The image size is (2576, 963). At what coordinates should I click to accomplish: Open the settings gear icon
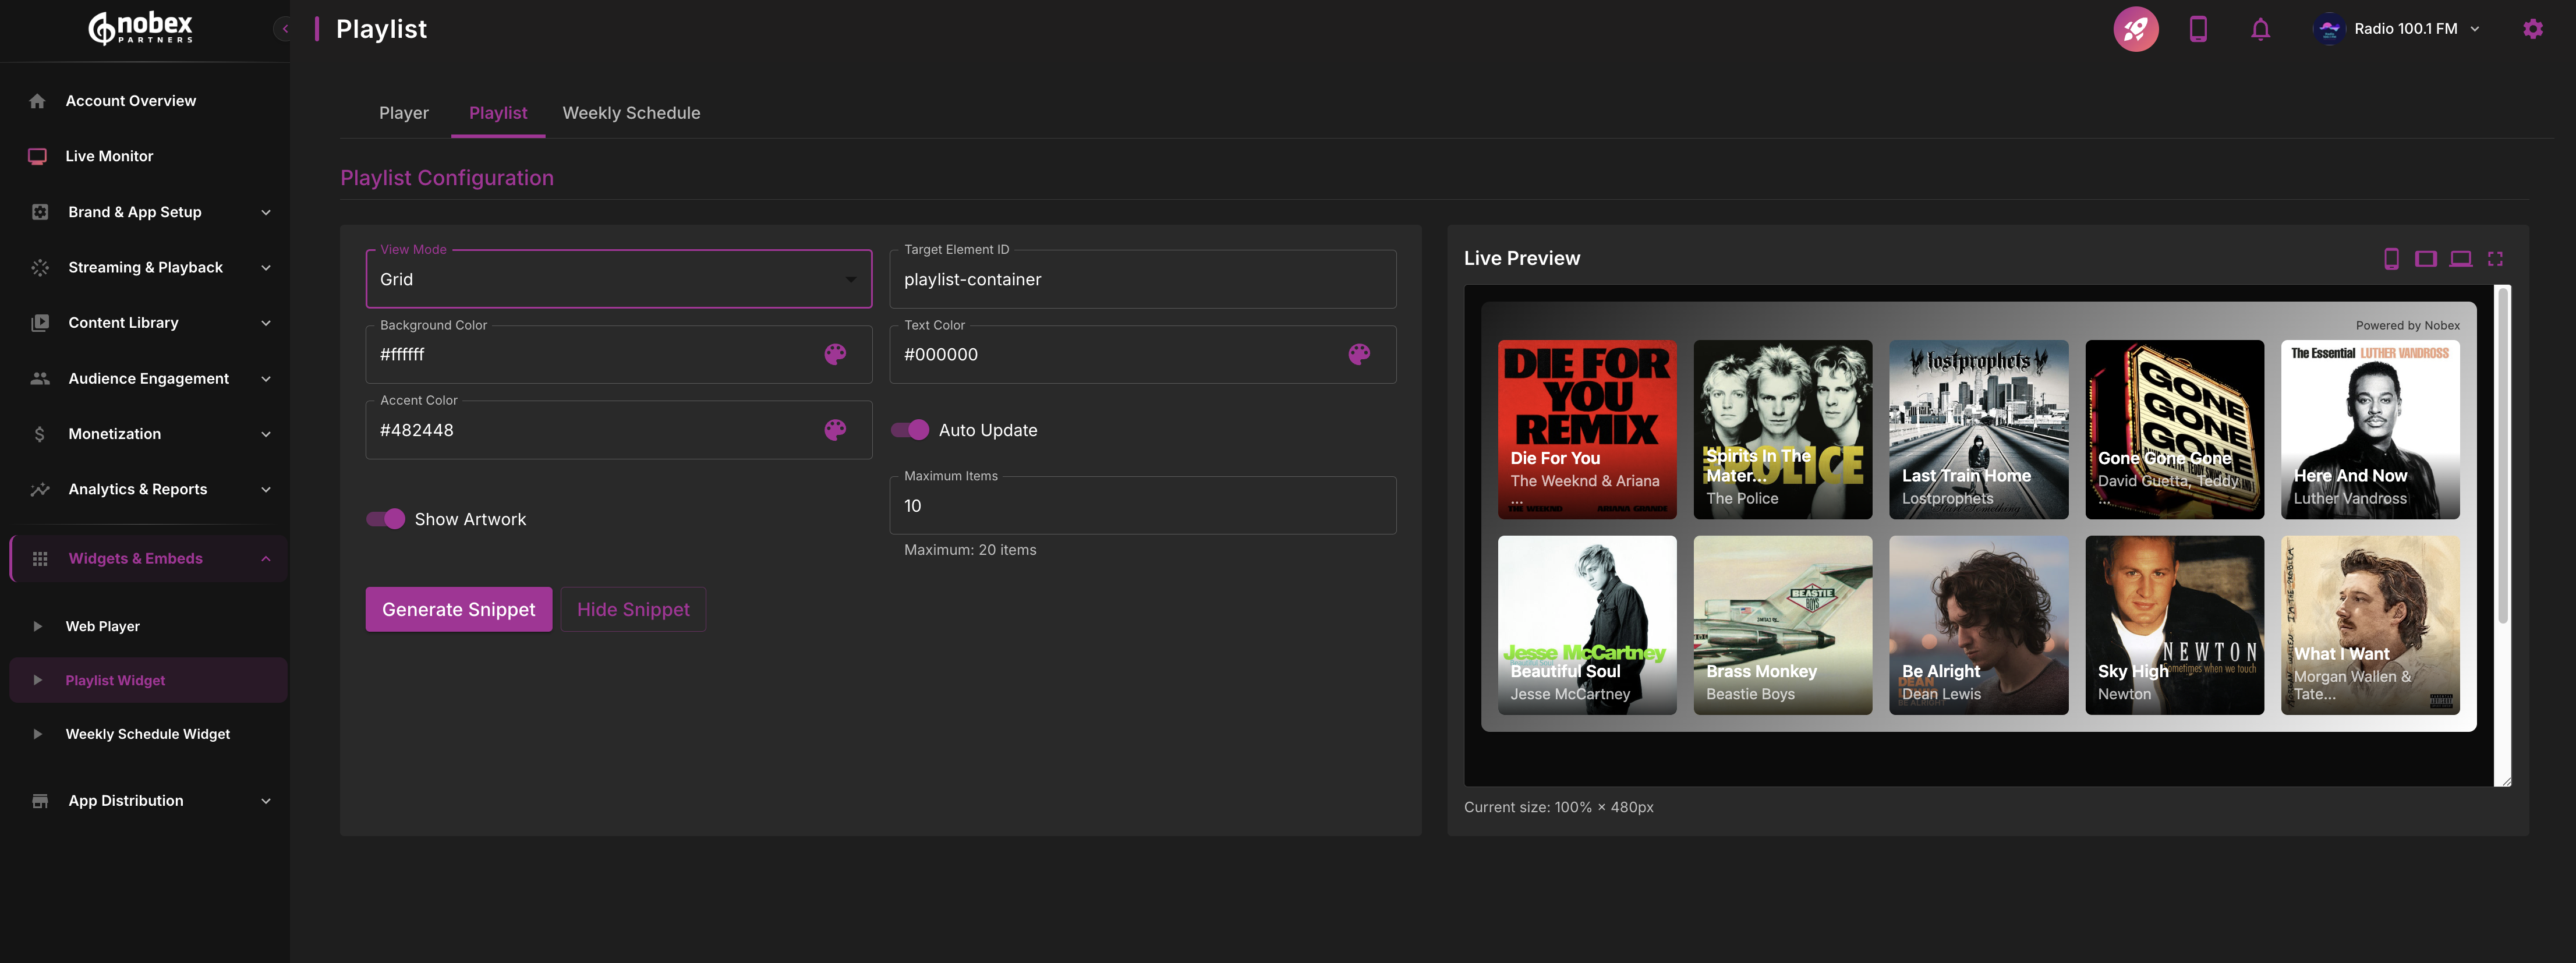pyautogui.click(x=2532, y=29)
